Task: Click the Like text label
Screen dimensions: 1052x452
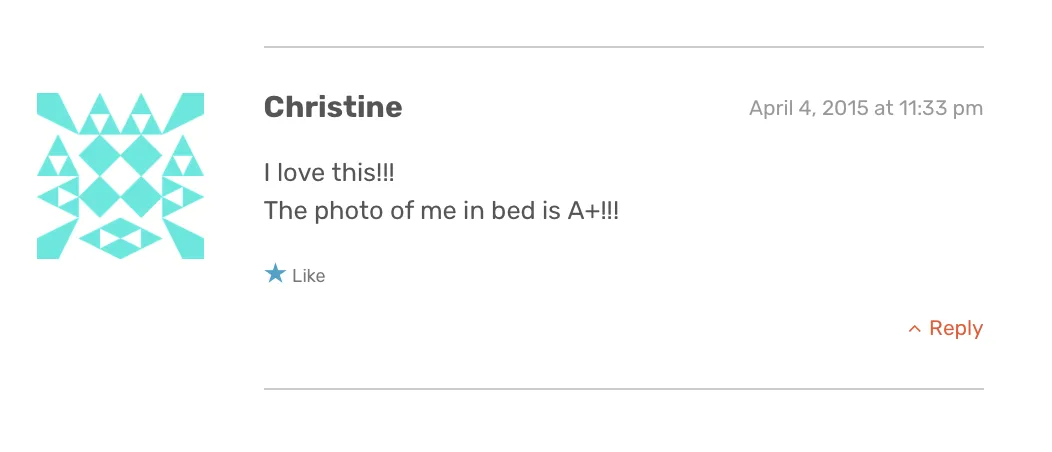Action: point(309,276)
